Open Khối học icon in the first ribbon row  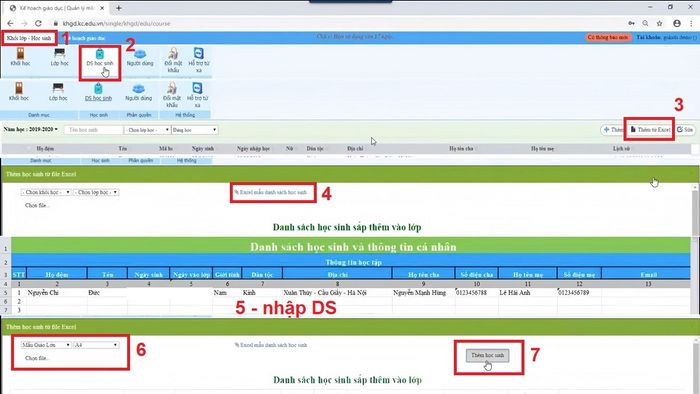tap(20, 58)
